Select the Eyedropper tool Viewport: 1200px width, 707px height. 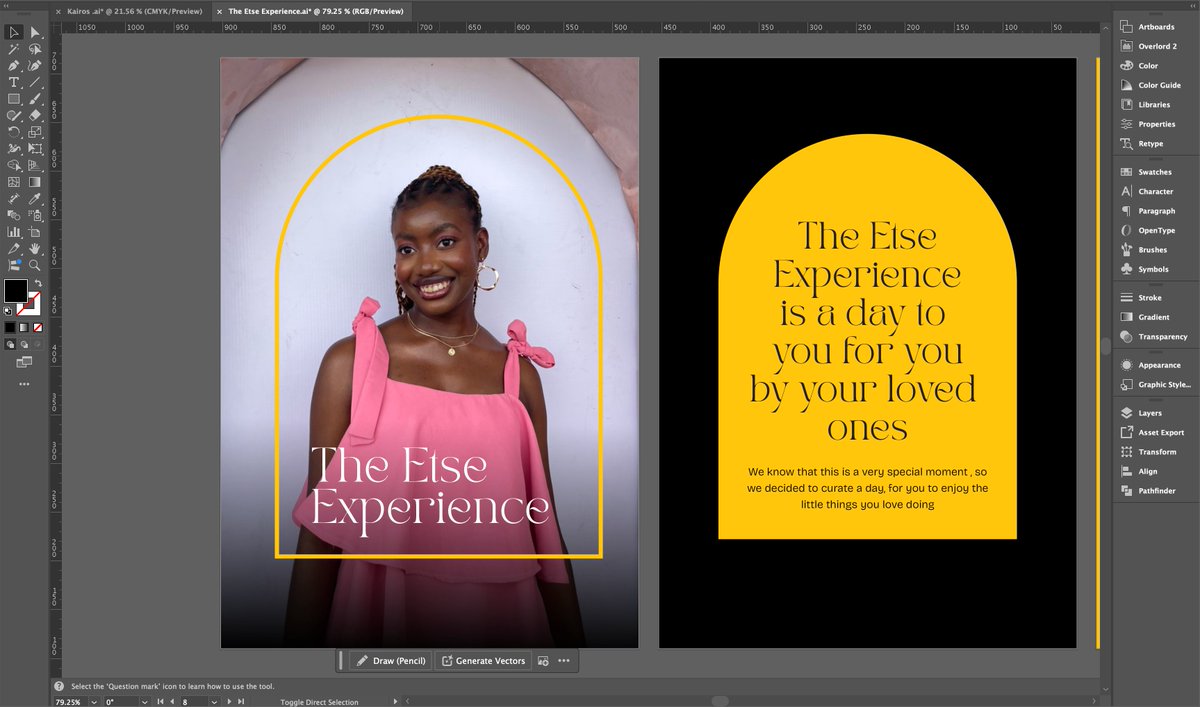pos(34,198)
